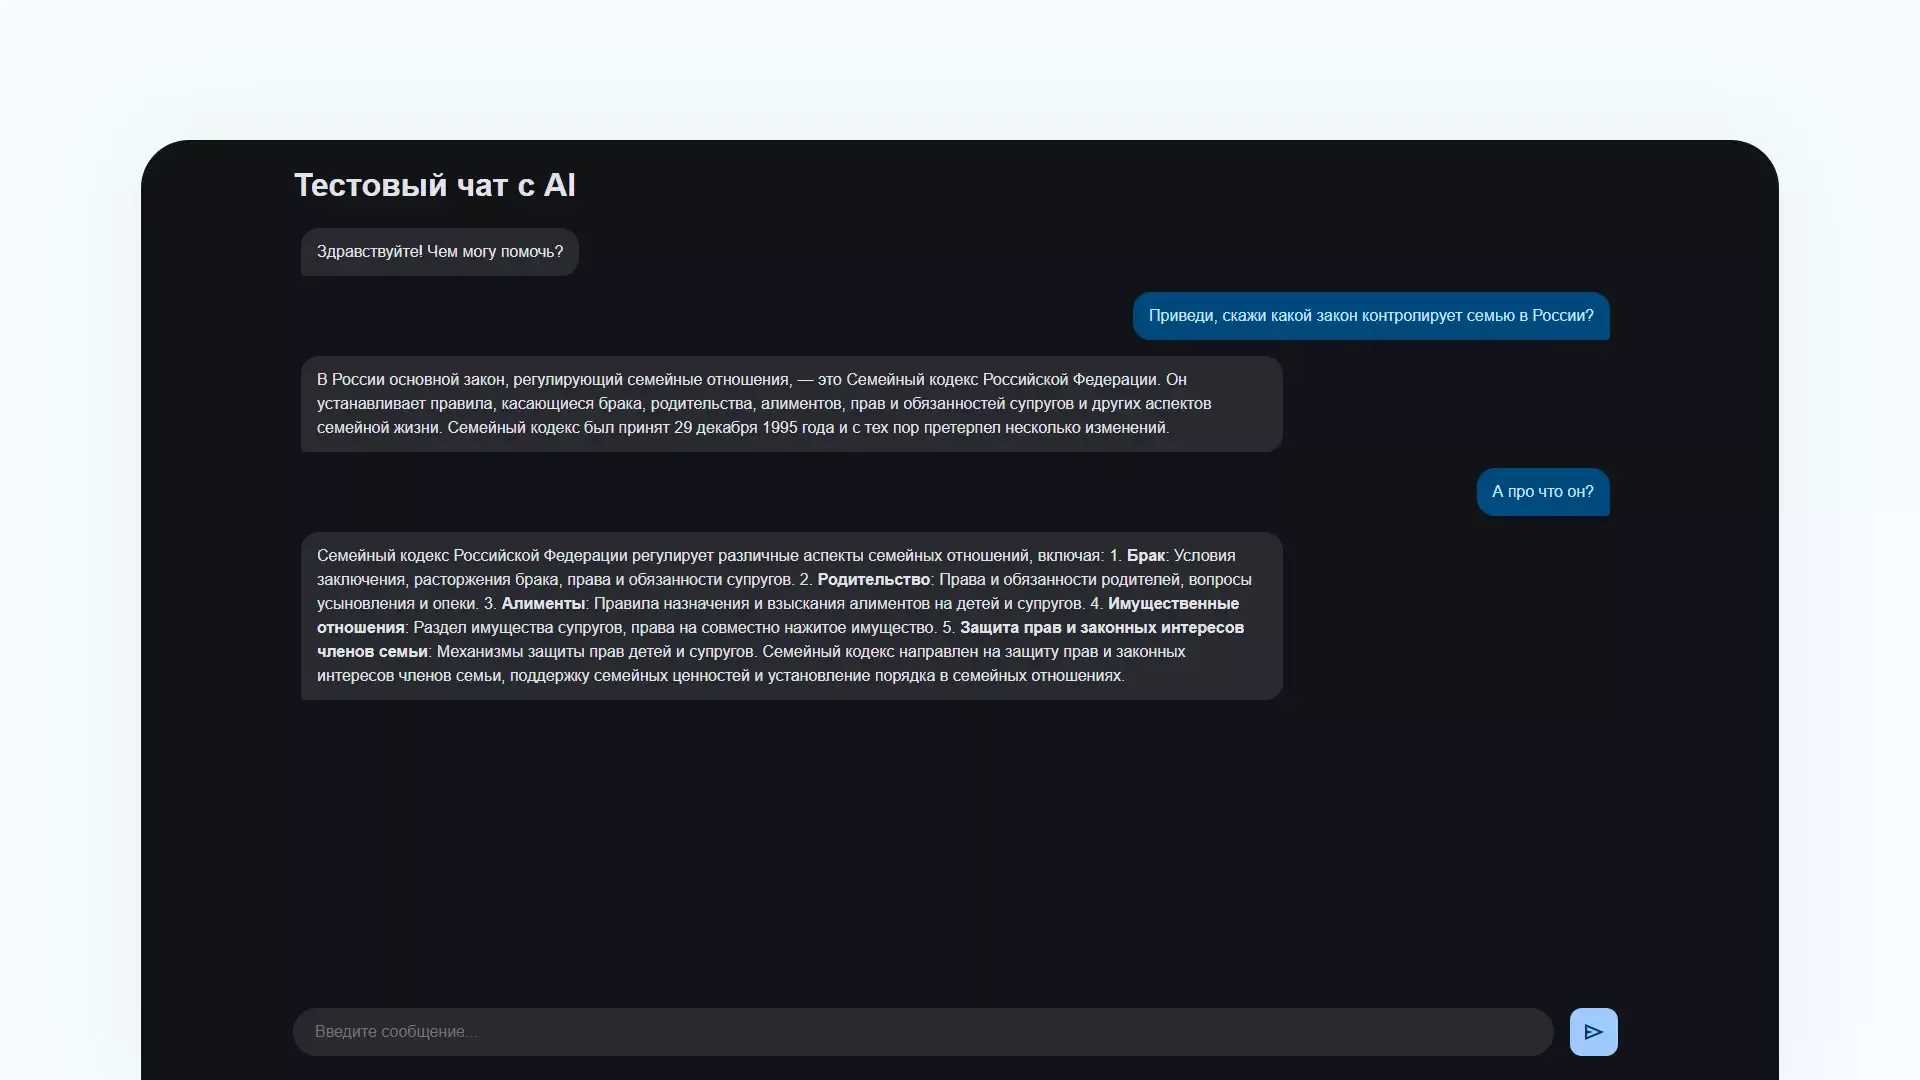Click the bold word 'Родительство'
The height and width of the screenshot is (1080, 1920).
pos(873,580)
